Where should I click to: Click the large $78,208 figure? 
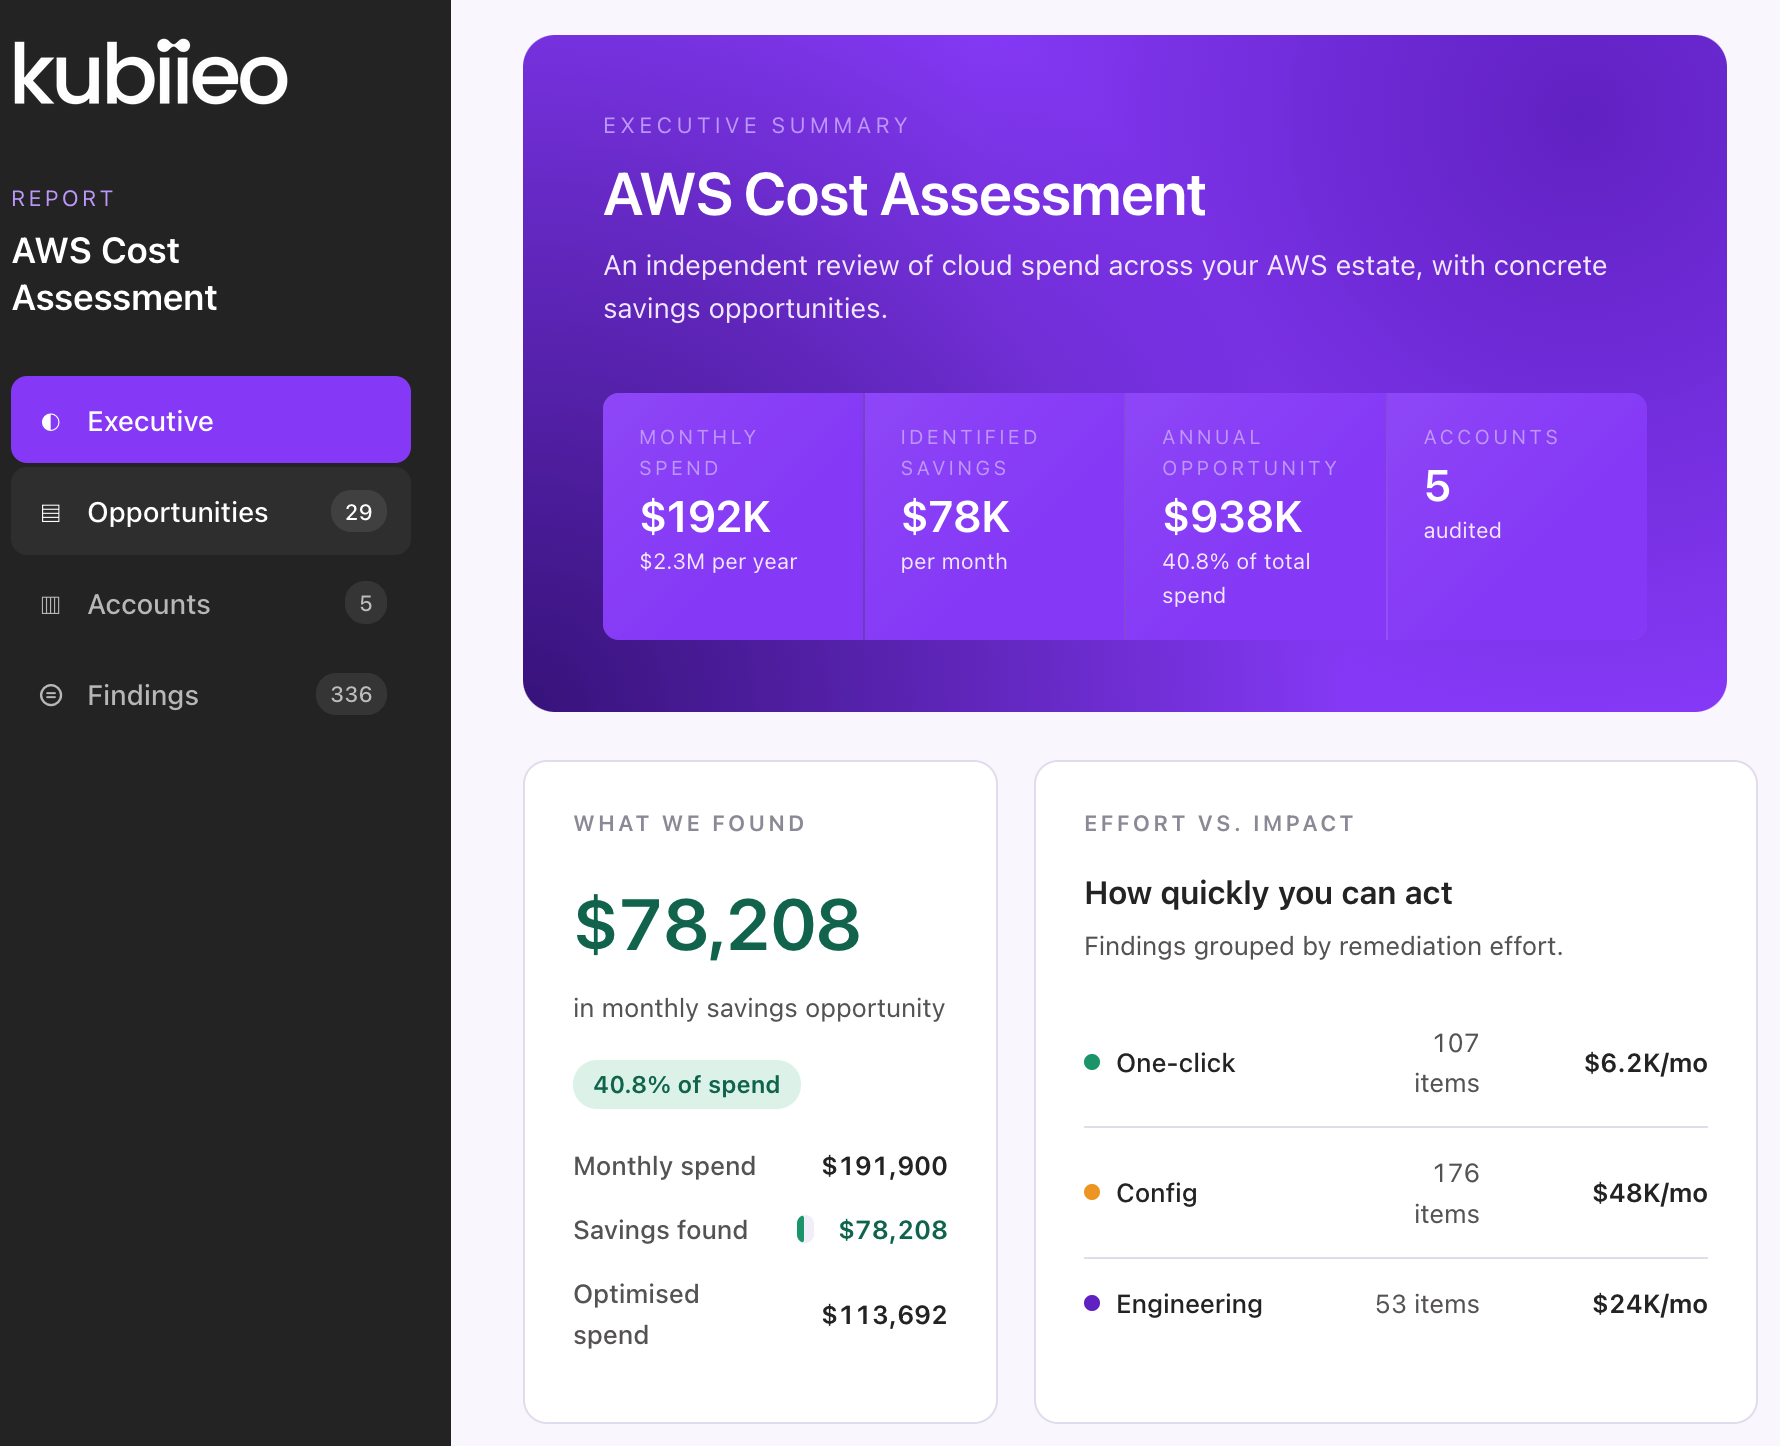(717, 925)
